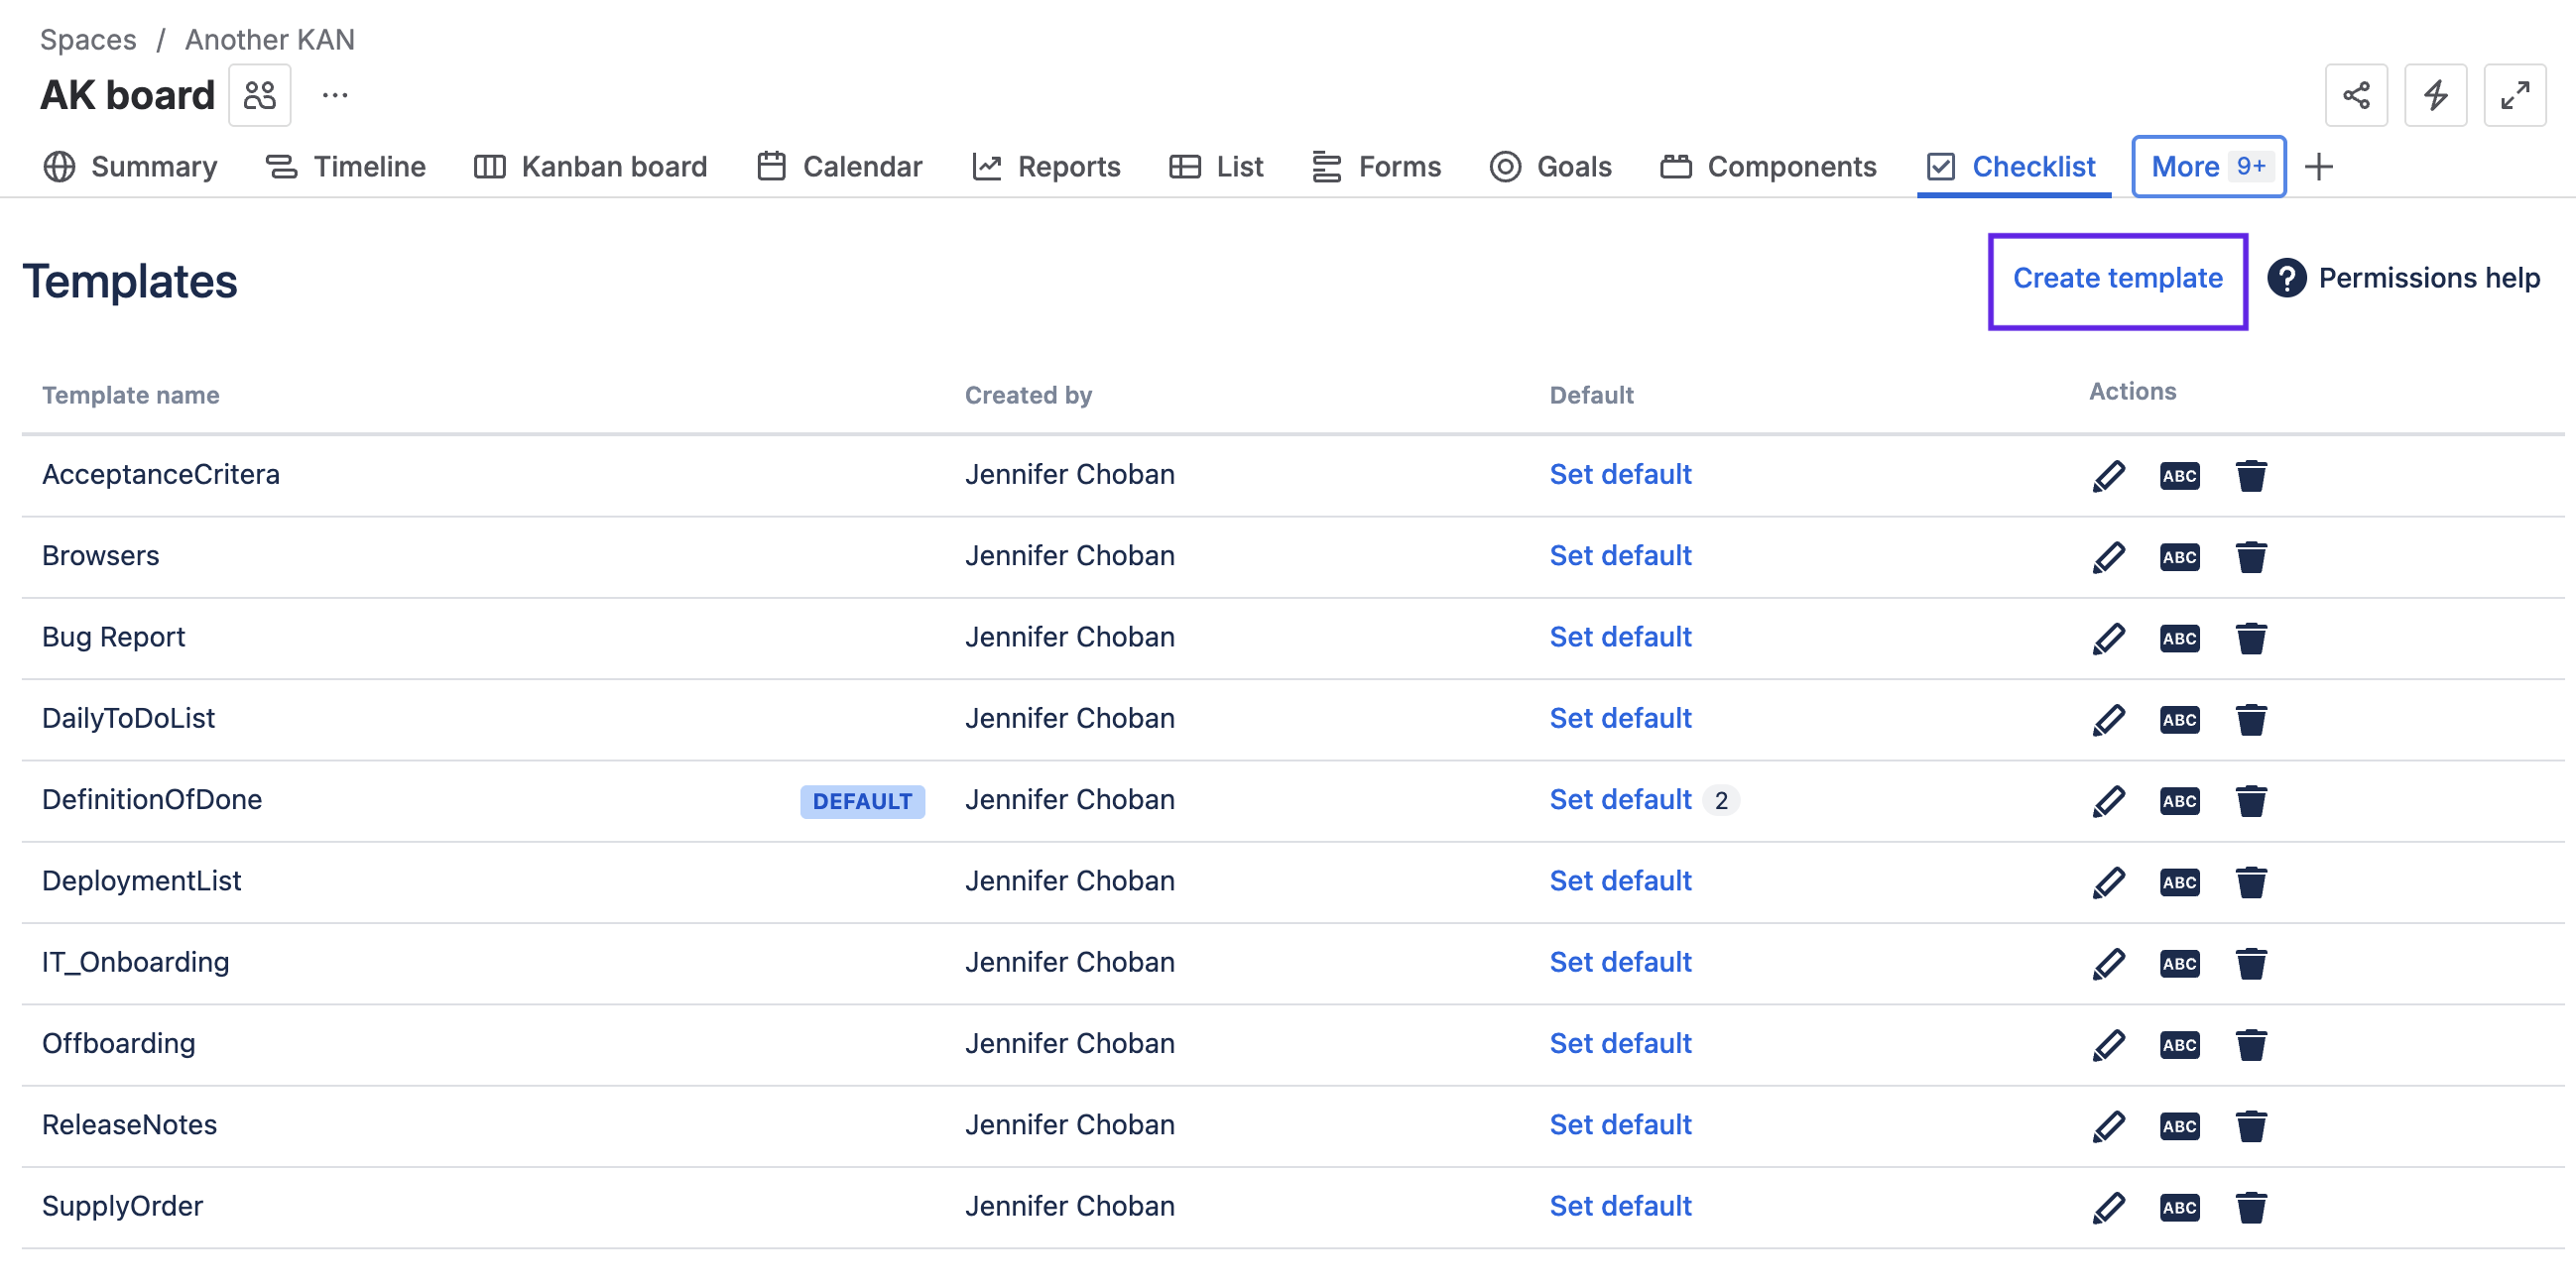Viewport: 2576px width, 1288px height.
Task: Click the Create template button
Action: coord(2117,279)
